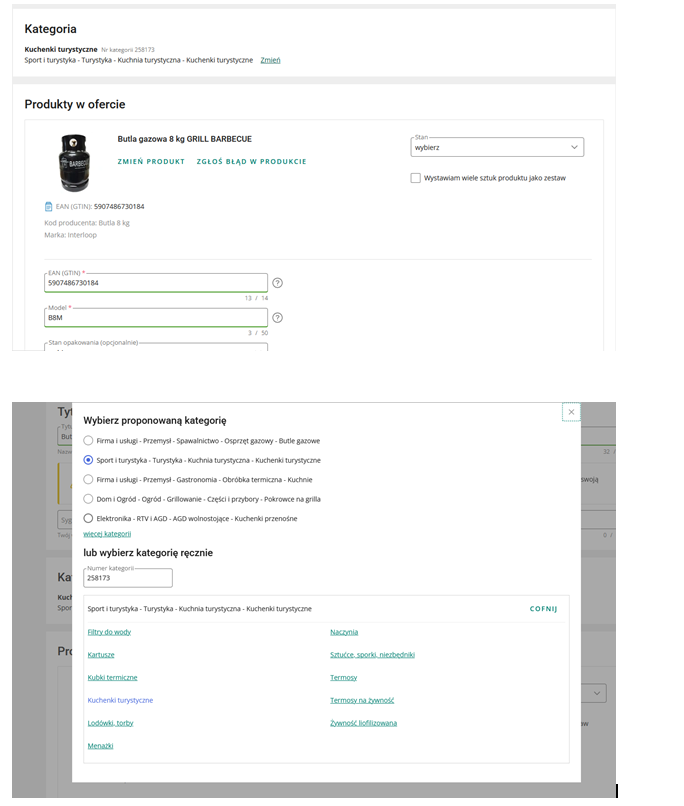
Task: Close the category selection dialog
Action: tap(571, 412)
